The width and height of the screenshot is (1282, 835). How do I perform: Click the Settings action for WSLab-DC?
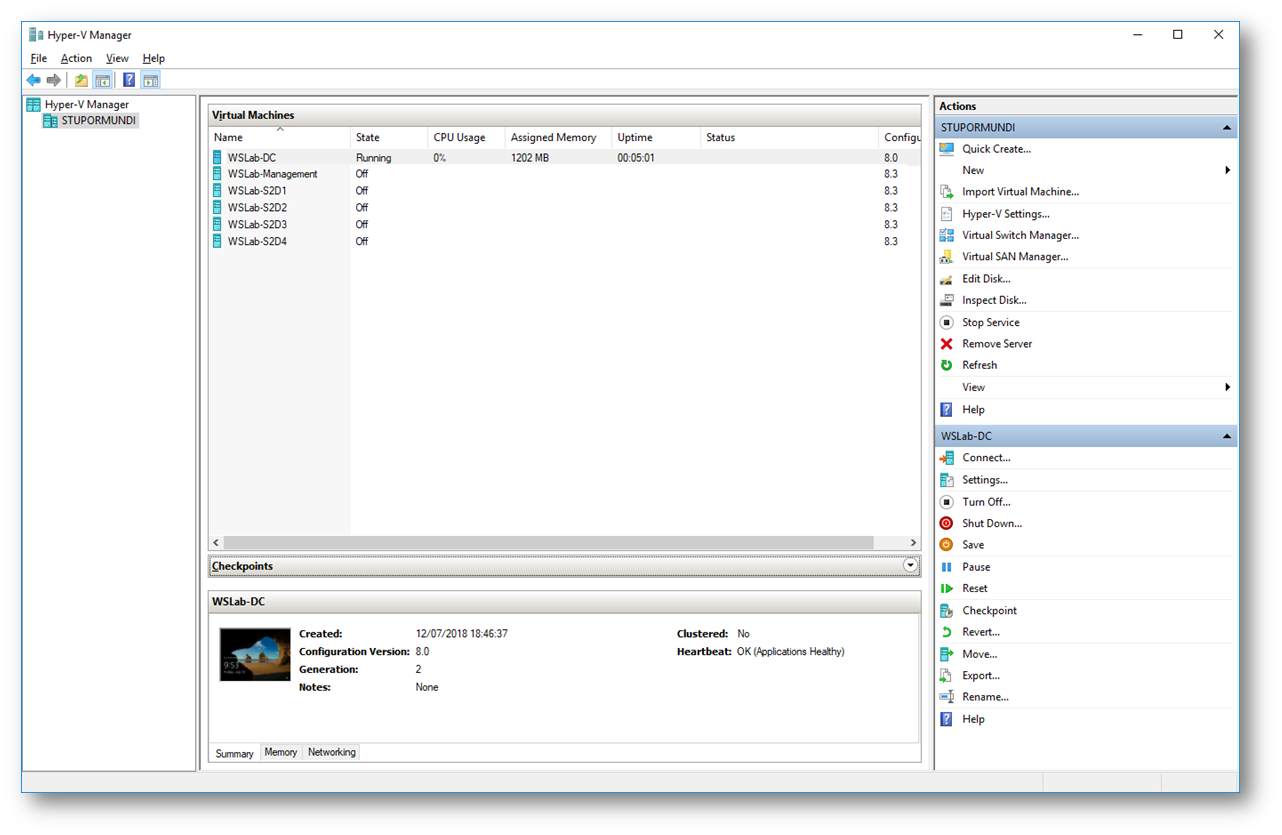pos(985,480)
